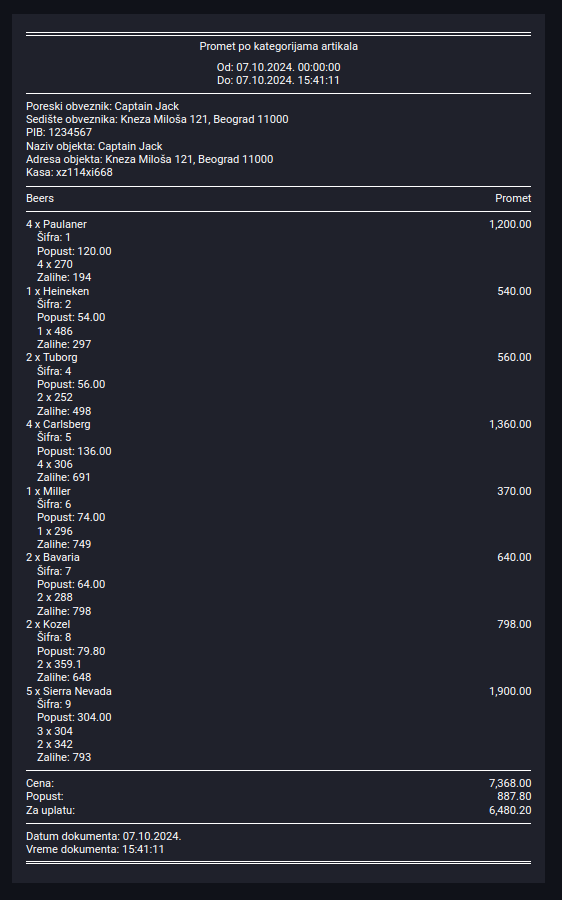
Task: Select the Popust total 887.80
Action: point(514,797)
